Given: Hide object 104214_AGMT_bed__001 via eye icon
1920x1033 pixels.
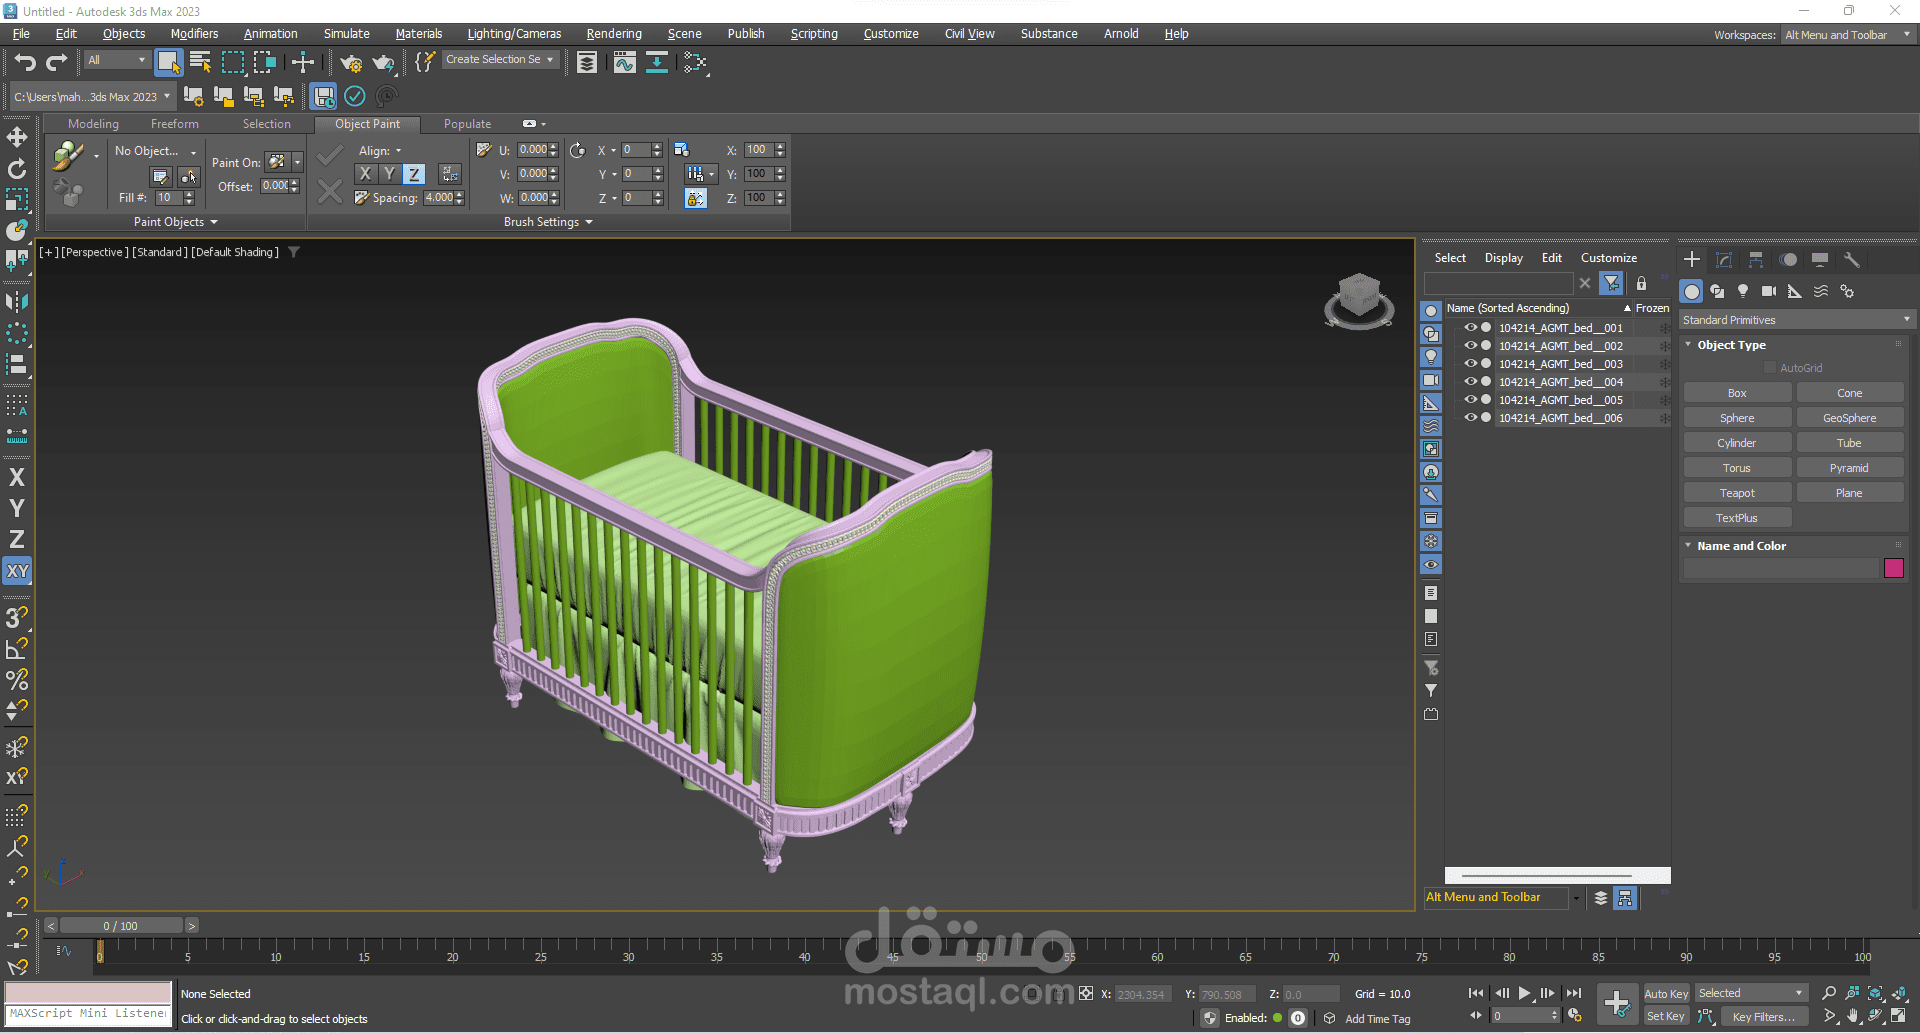Looking at the screenshot, I should point(1470,328).
